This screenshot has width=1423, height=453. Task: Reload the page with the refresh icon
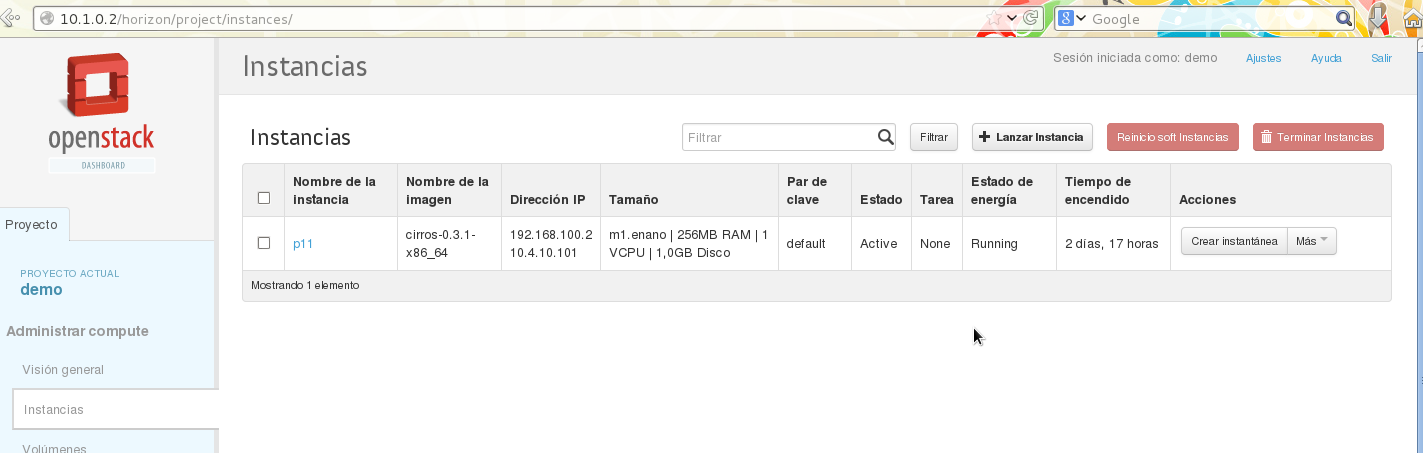click(1029, 19)
